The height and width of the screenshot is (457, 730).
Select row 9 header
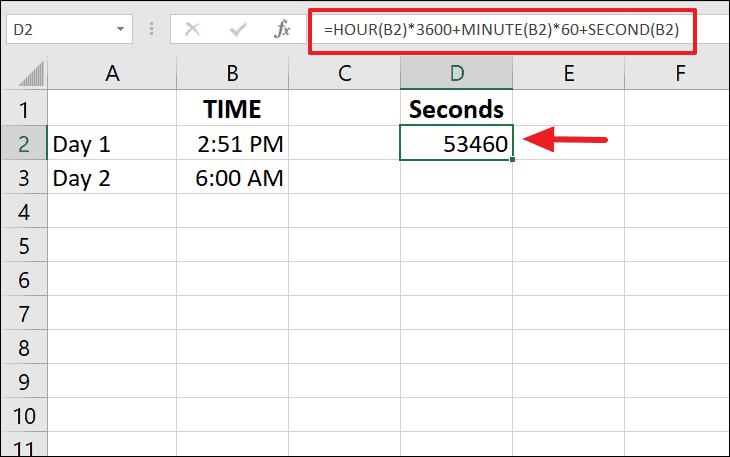click(x=24, y=382)
